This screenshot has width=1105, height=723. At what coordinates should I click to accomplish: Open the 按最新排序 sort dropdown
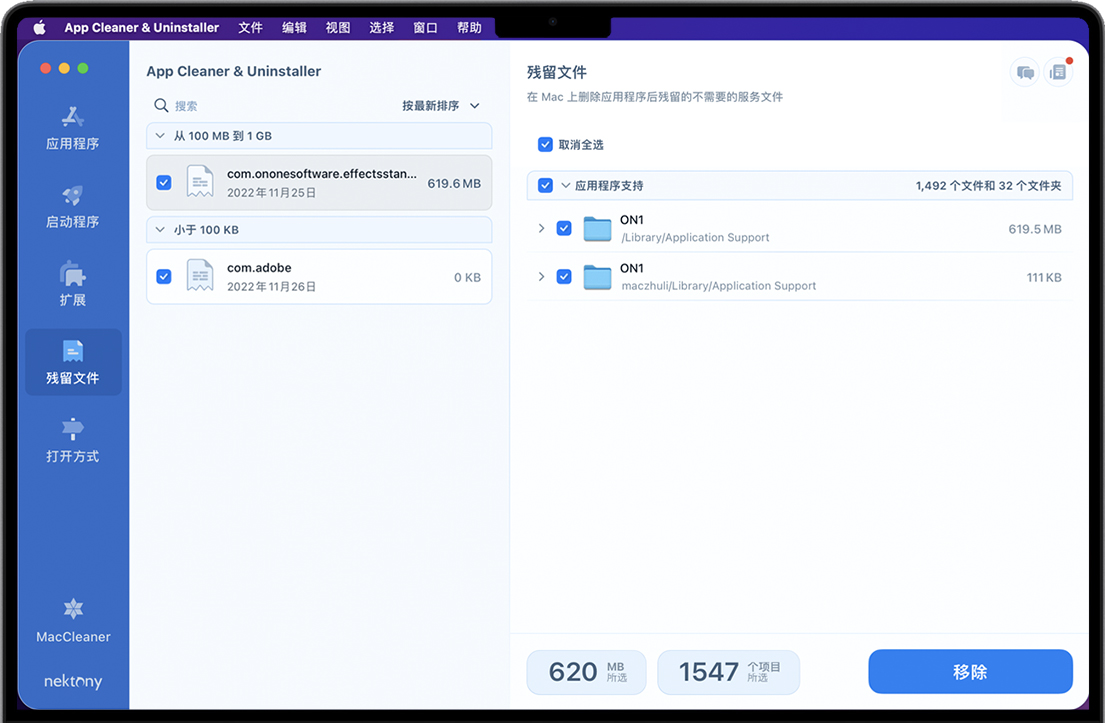click(441, 106)
